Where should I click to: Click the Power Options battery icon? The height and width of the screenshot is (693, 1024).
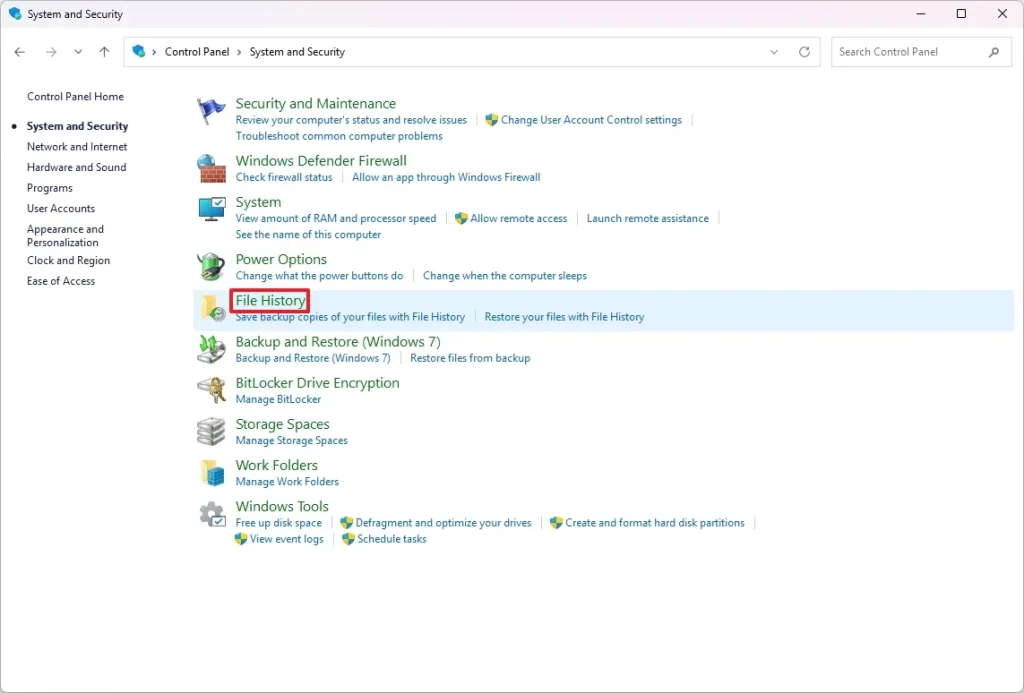211,267
